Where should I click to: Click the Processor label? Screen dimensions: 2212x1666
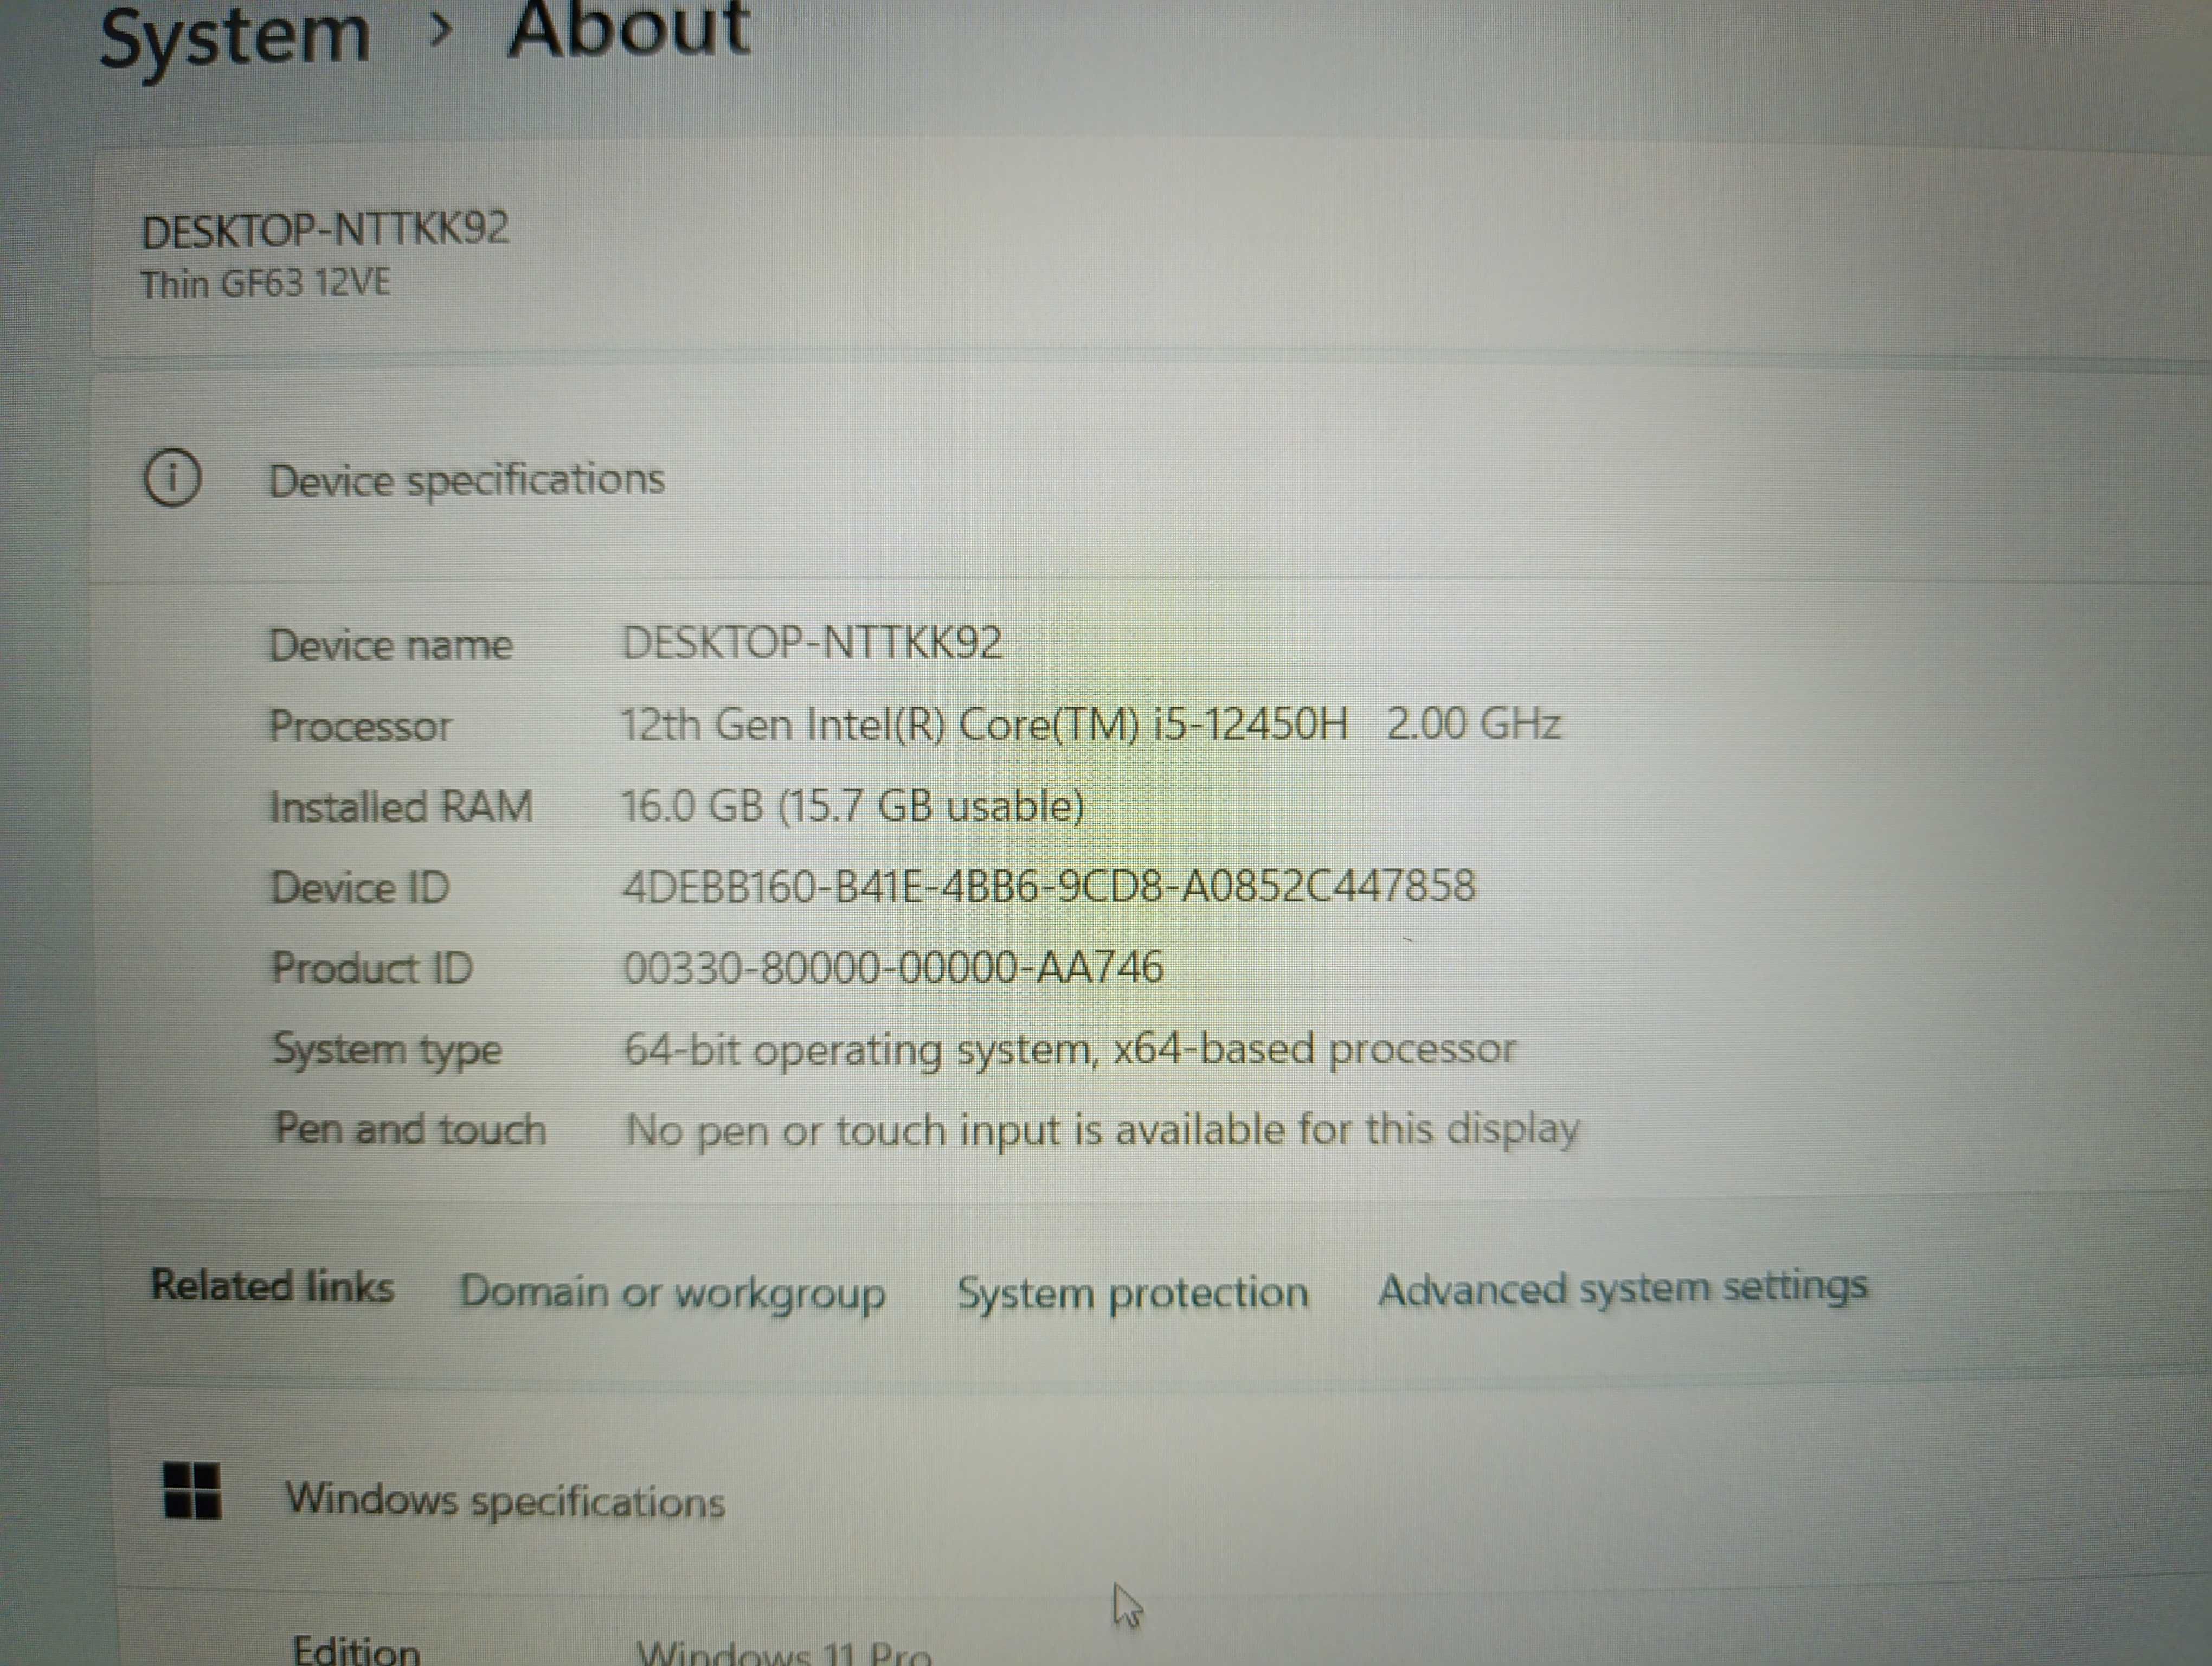(360, 726)
